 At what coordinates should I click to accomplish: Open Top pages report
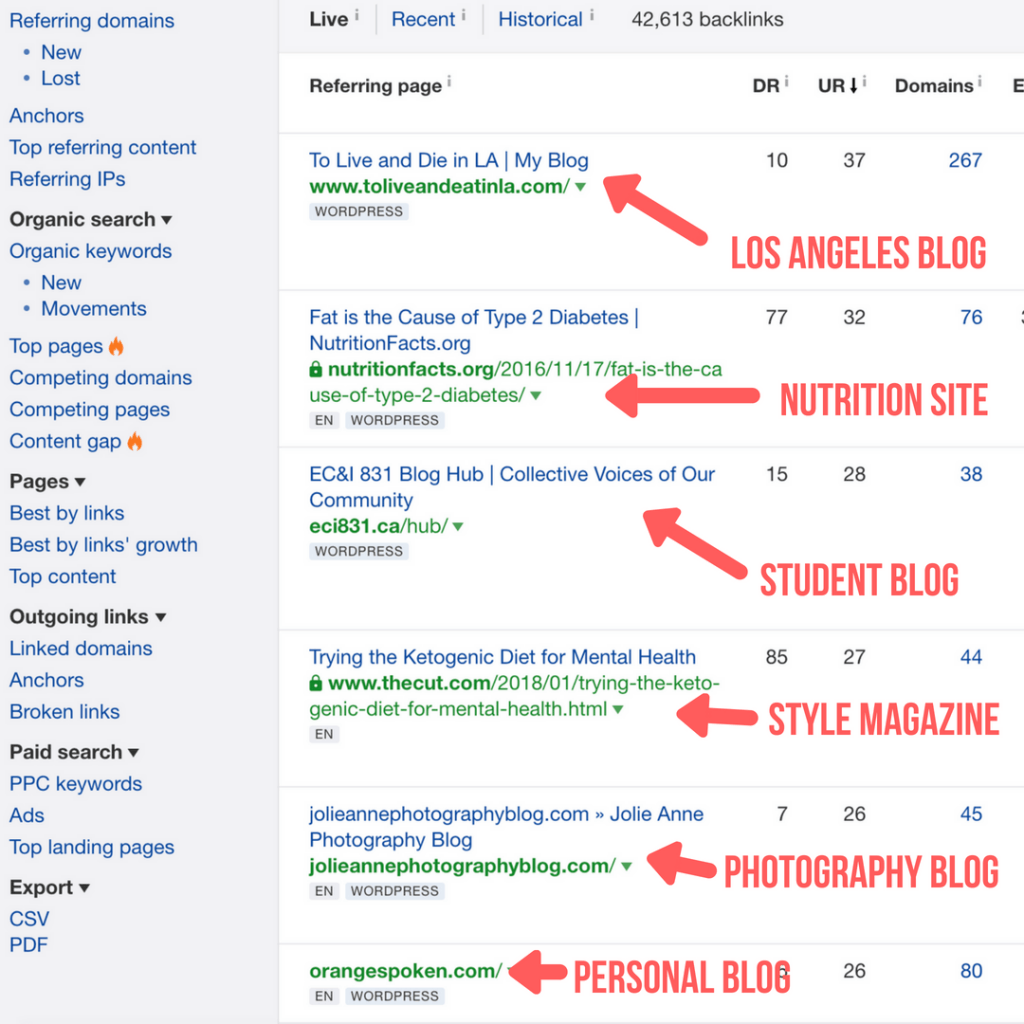click(x=56, y=346)
